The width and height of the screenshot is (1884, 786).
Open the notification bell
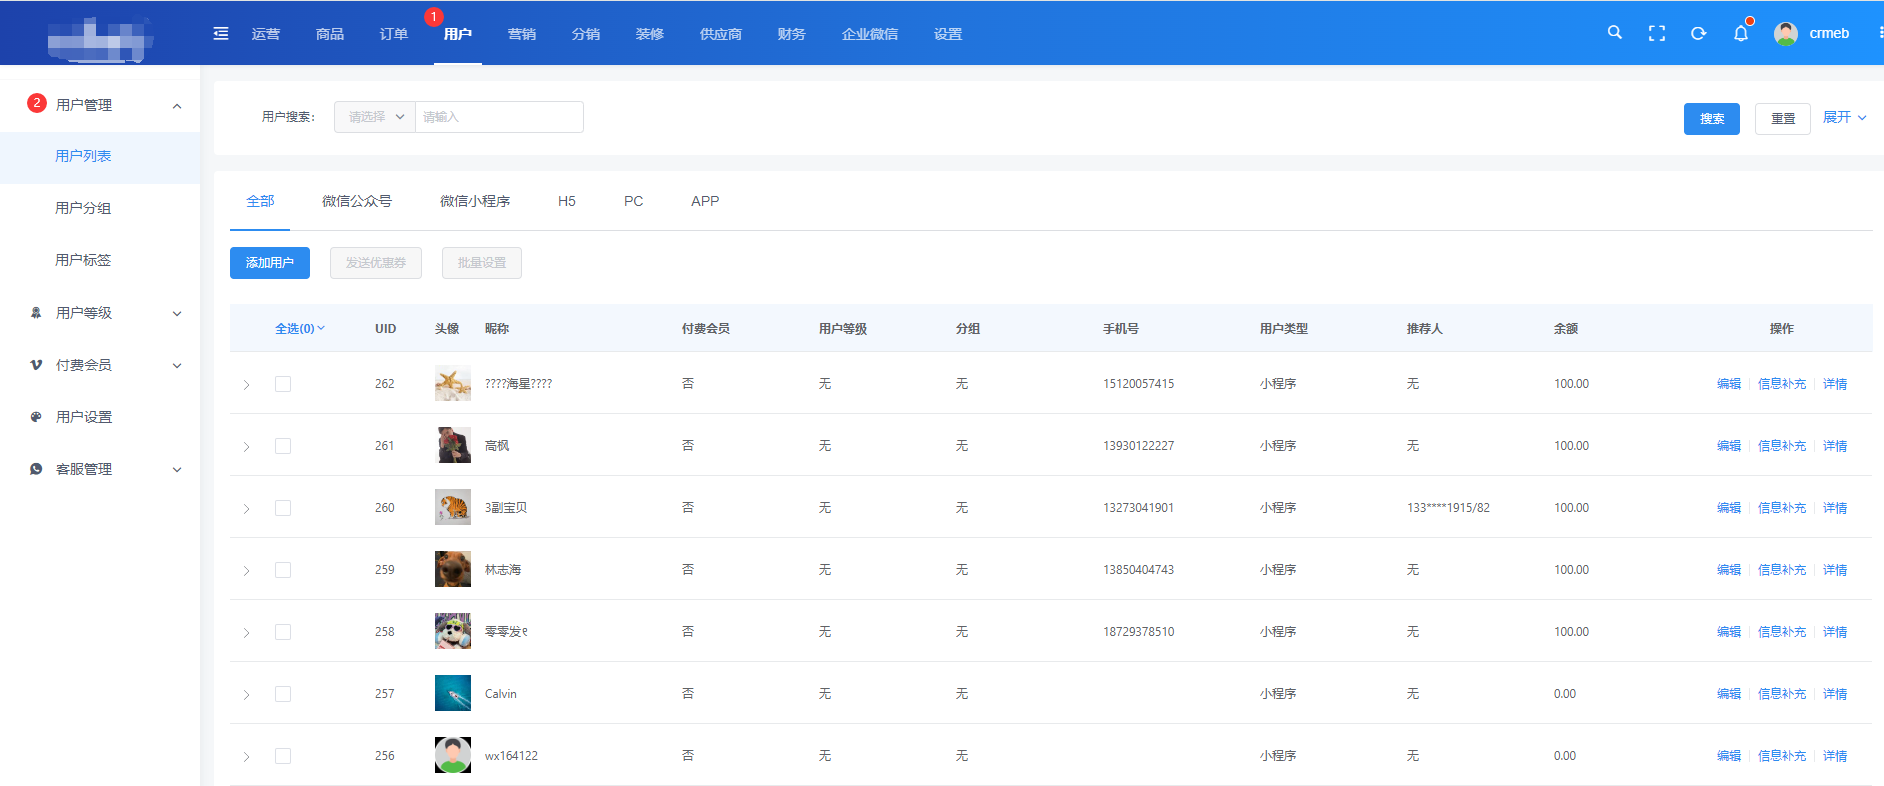click(1741, 33)
